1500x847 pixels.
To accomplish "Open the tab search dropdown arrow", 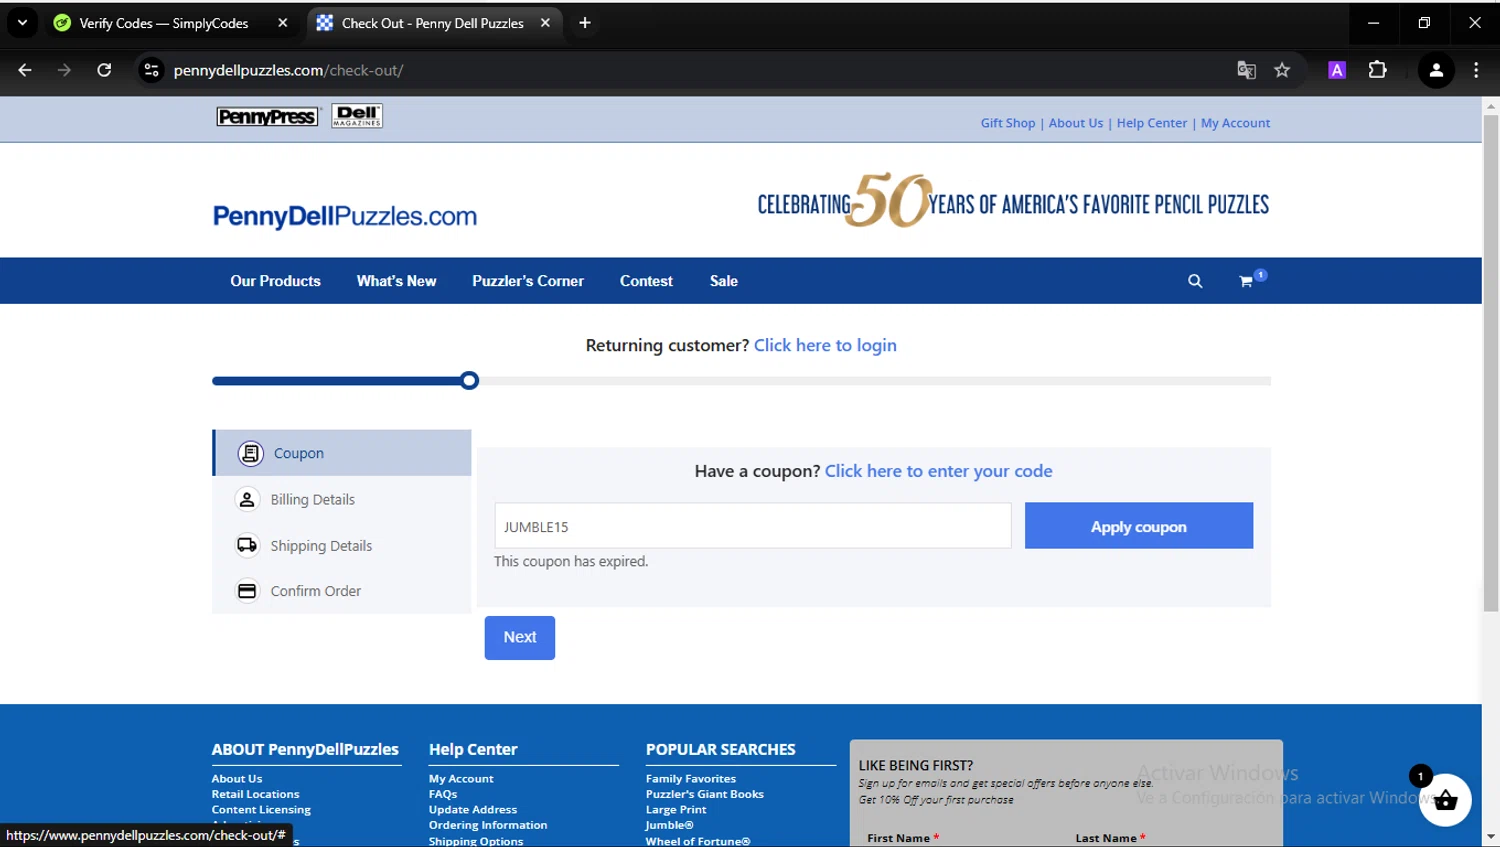I will coord(22,22).
